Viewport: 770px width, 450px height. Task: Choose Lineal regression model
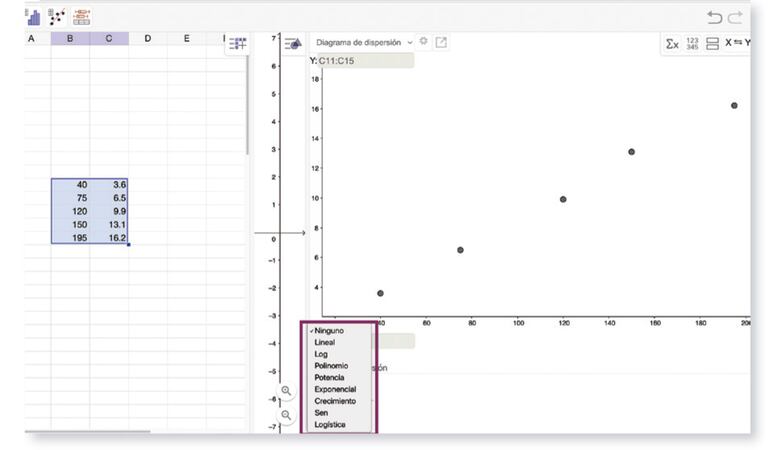point(338,342)
